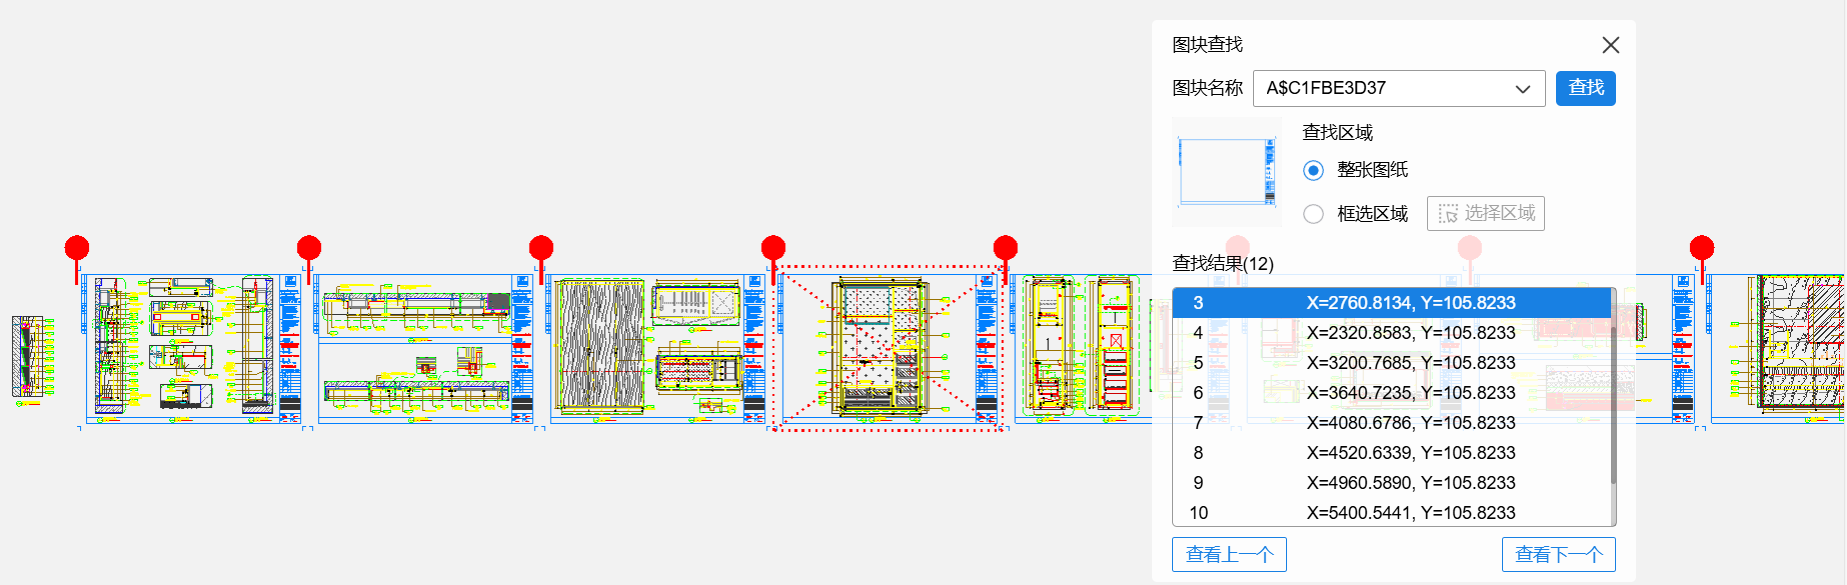Click 查看下一个 to view next result
Viewport: 1847px width, 585px height.
[1558, 555]
